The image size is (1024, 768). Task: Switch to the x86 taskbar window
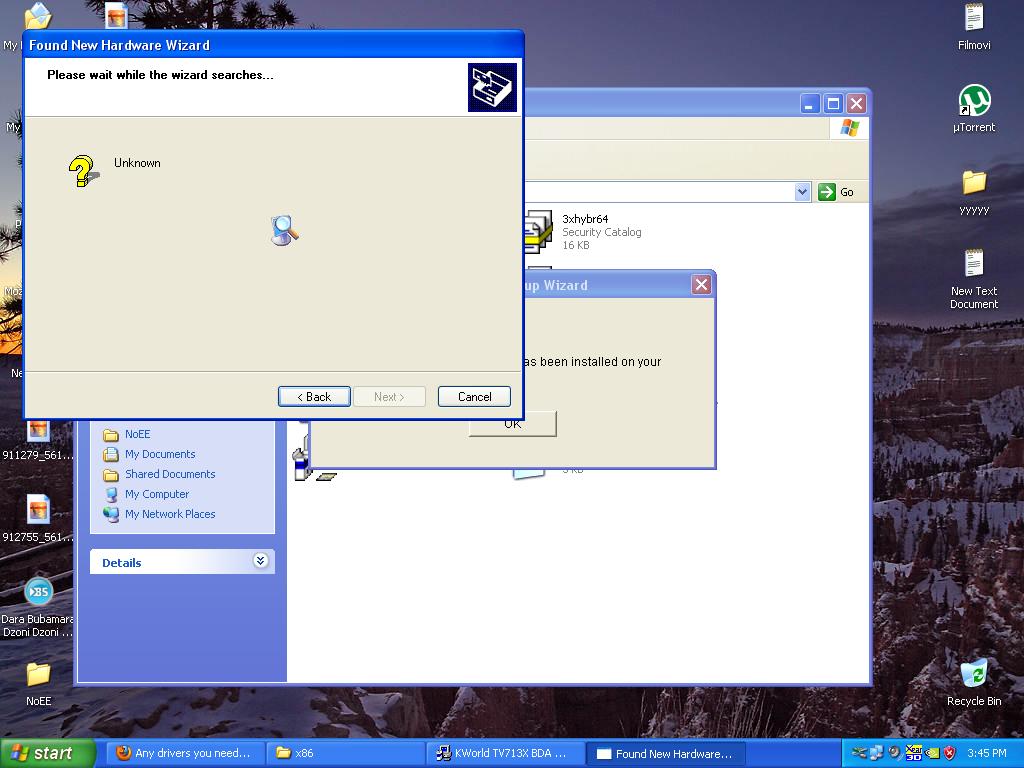tap(346, 753)
